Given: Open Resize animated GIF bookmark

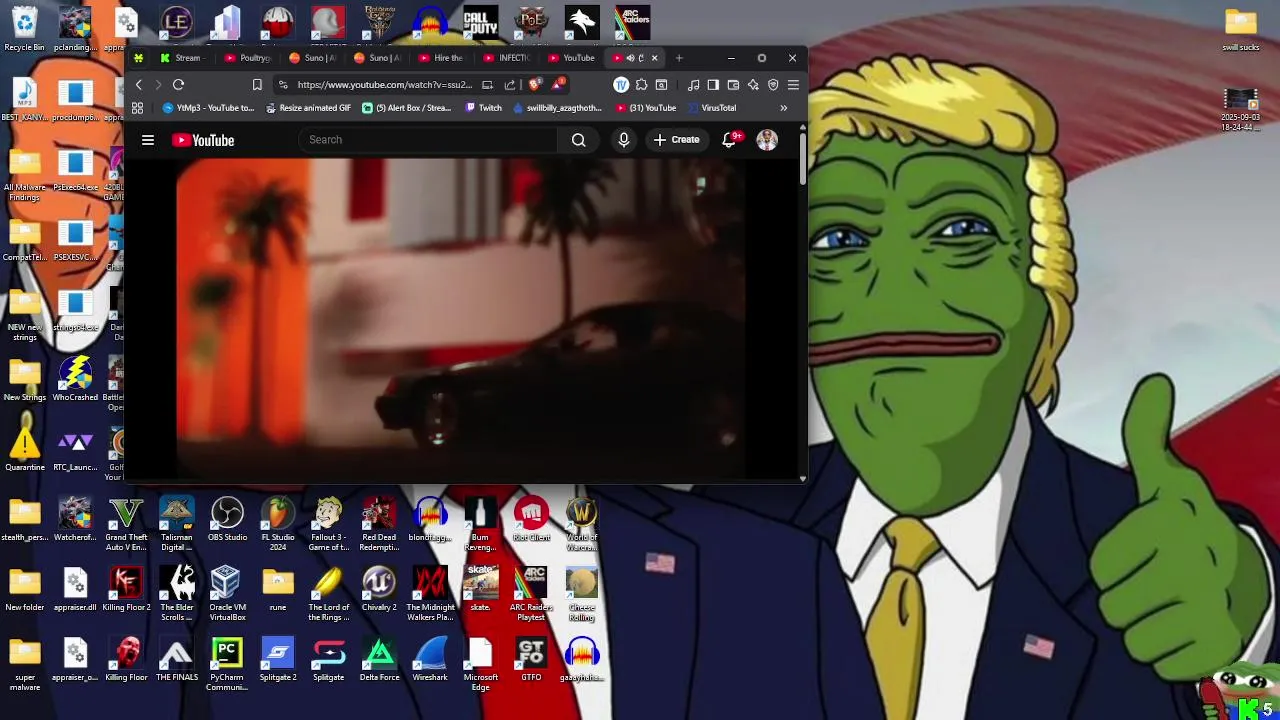Looking at the screenshot, I should [308, 108].
